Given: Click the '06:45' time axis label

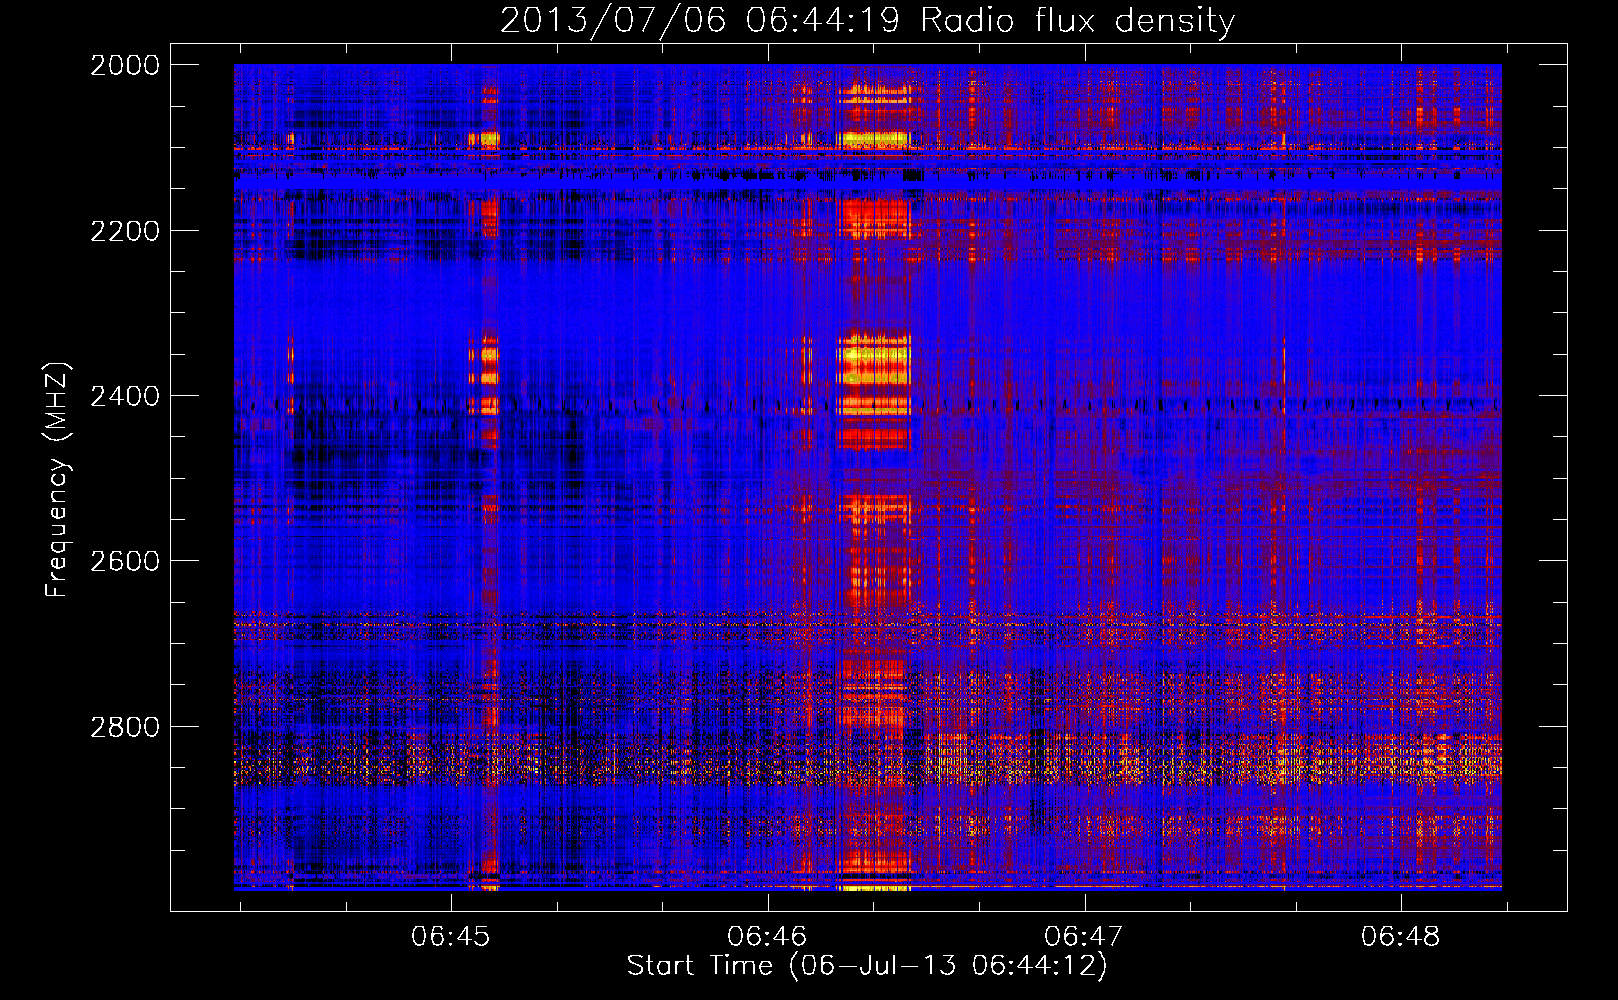Looking at the screenshot, I should 451,936.
